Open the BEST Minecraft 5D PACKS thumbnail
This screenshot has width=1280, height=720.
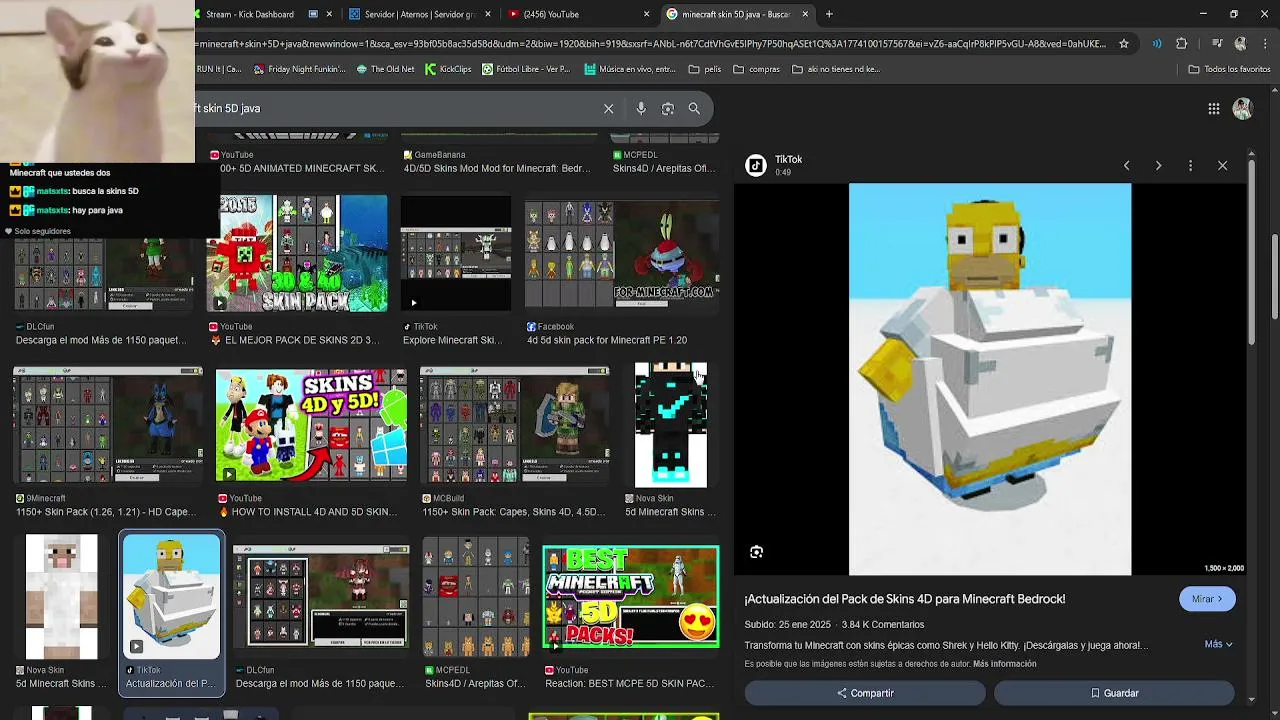point(630,597)
